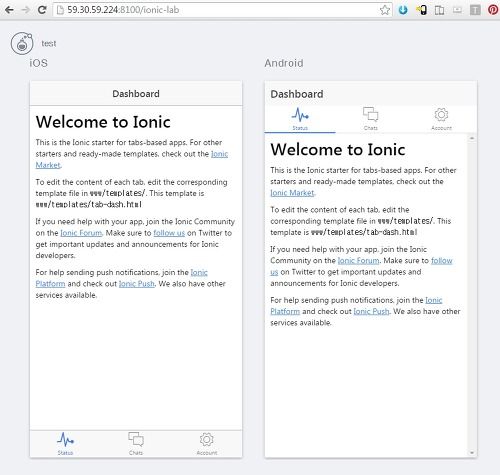This screenshot has width=500, height=475.
Task: Click the blue power extension icon
Action: 403,10
